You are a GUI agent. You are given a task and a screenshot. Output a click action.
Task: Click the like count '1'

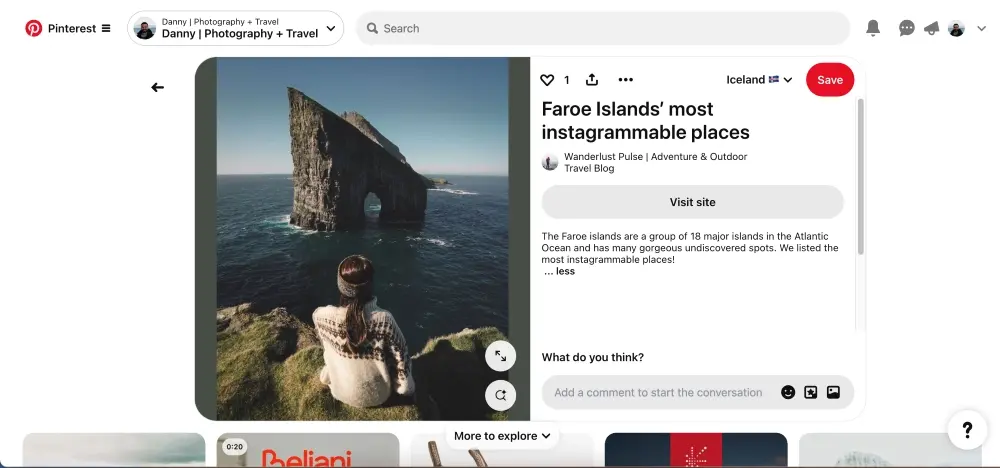pos(566,80)
